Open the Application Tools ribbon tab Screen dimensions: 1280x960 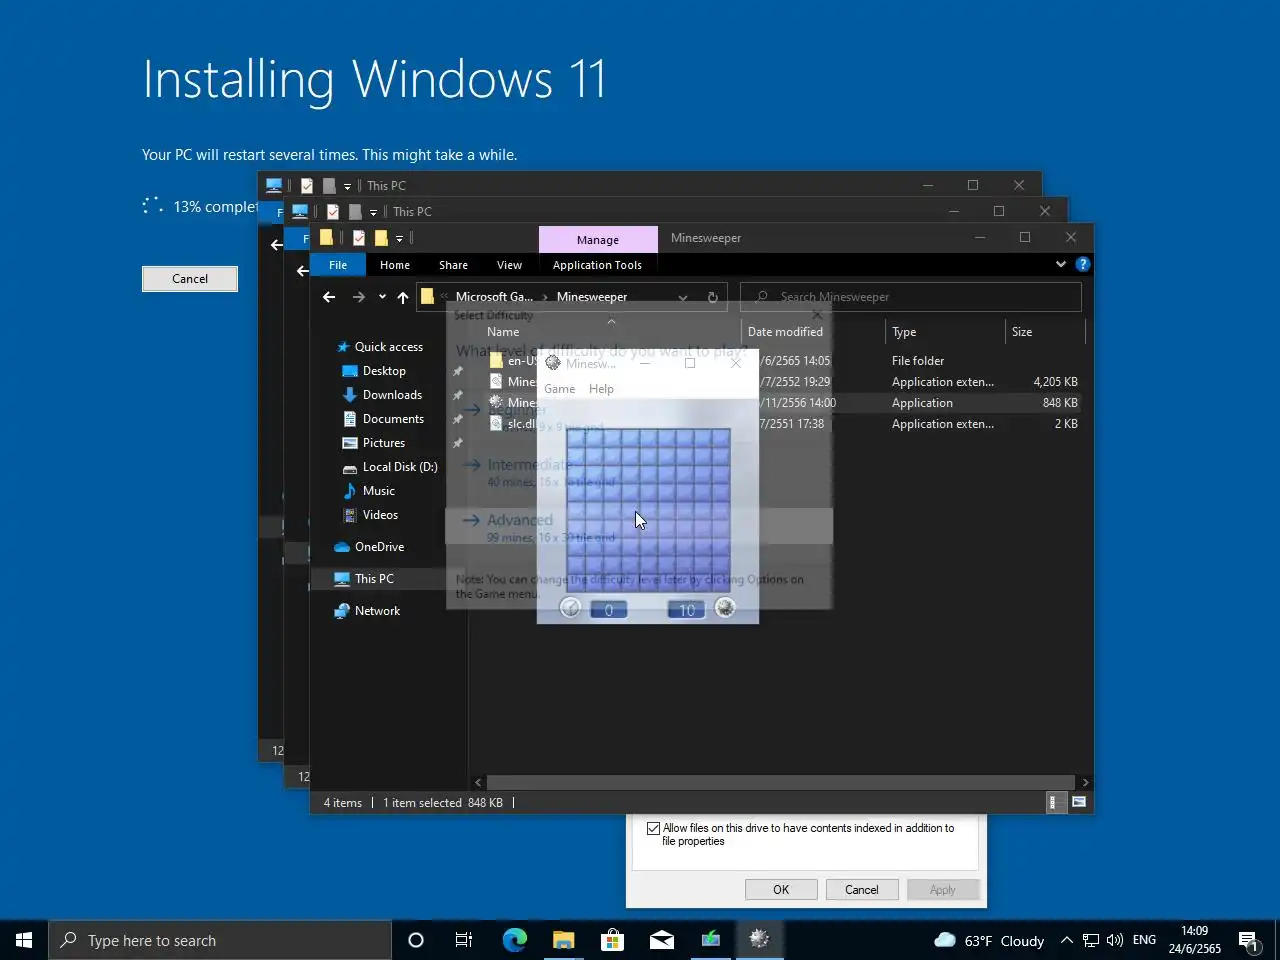[x=597, y=265]
